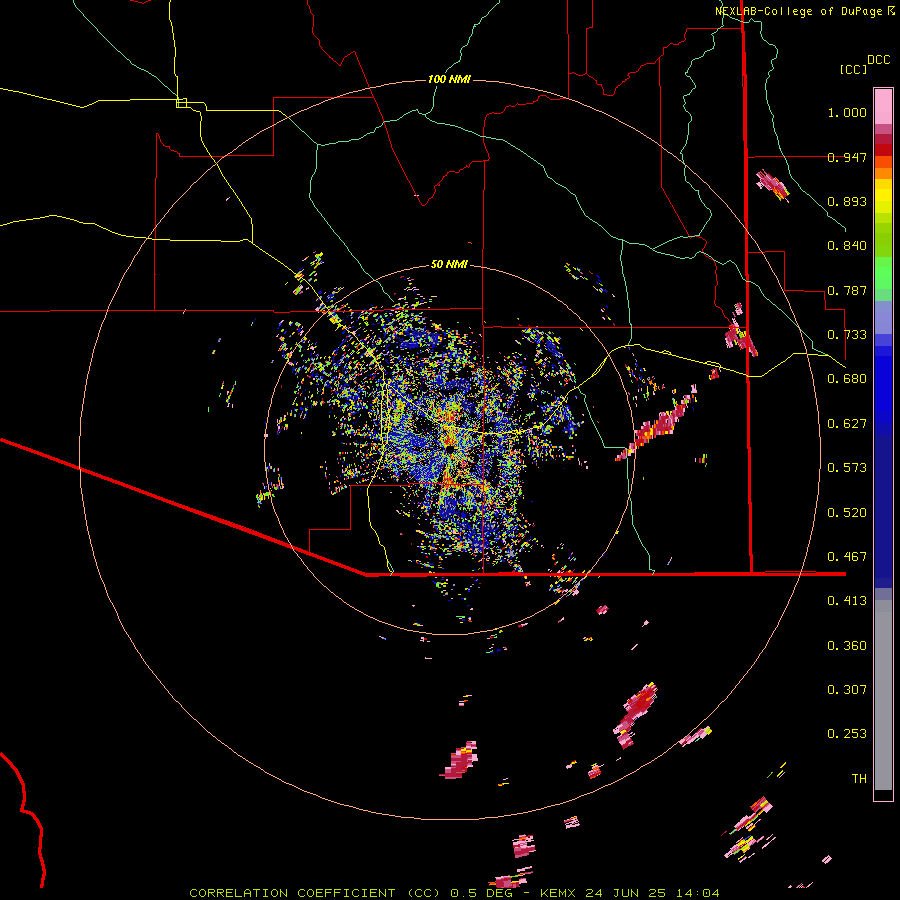Click the 0.573 scale value
The image size is (900, 900).
click(847, 468)
